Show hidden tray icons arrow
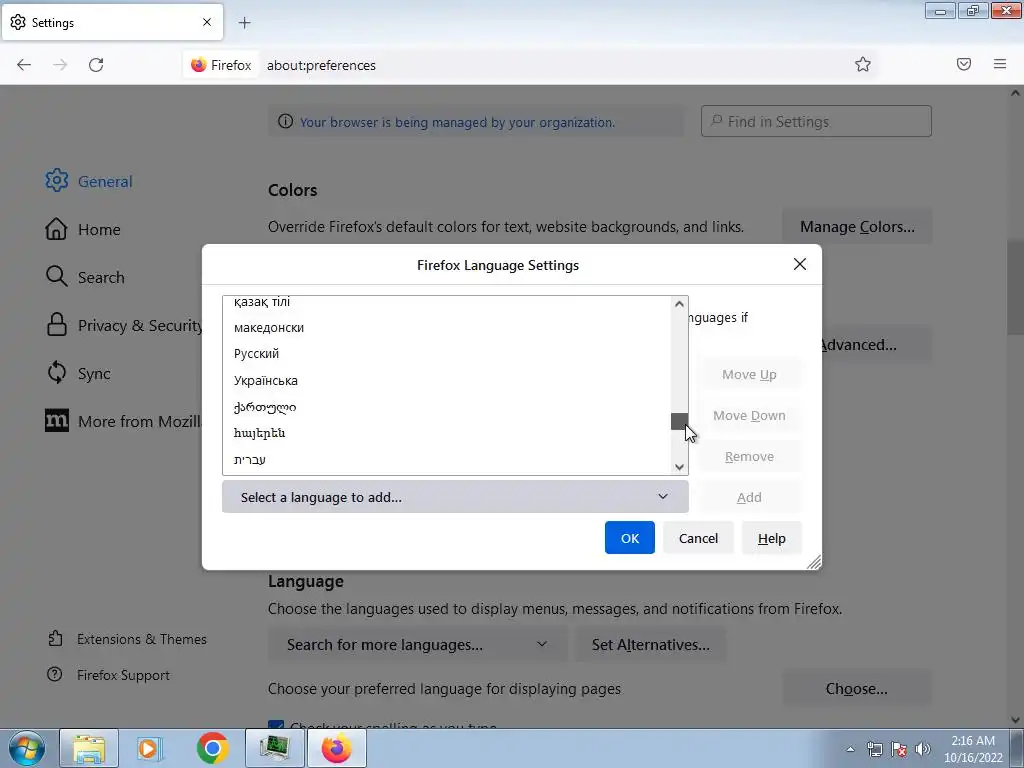1024x768 pixels. [850, 749]
